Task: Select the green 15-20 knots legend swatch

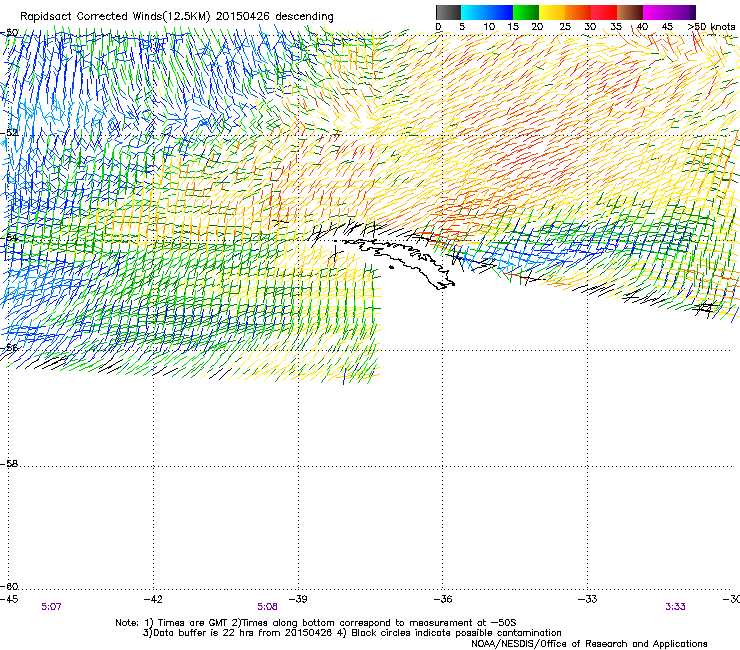Action: 526,12
